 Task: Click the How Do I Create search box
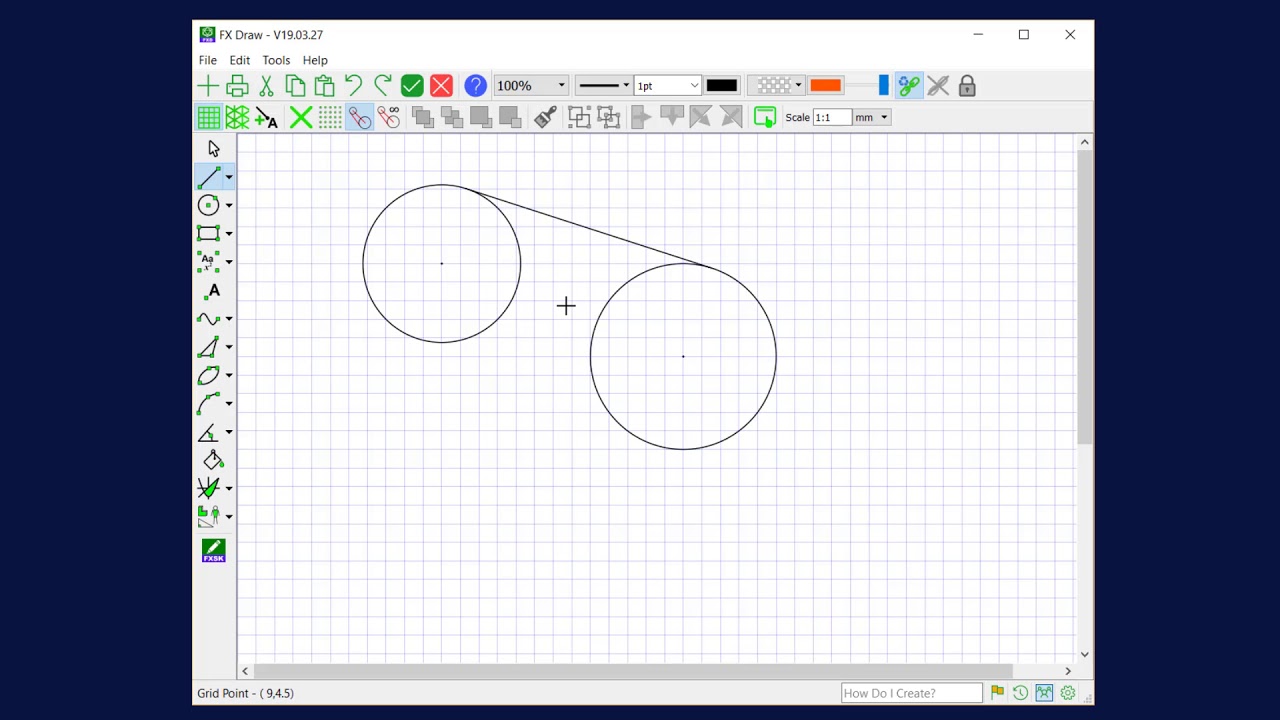point(912,693)
